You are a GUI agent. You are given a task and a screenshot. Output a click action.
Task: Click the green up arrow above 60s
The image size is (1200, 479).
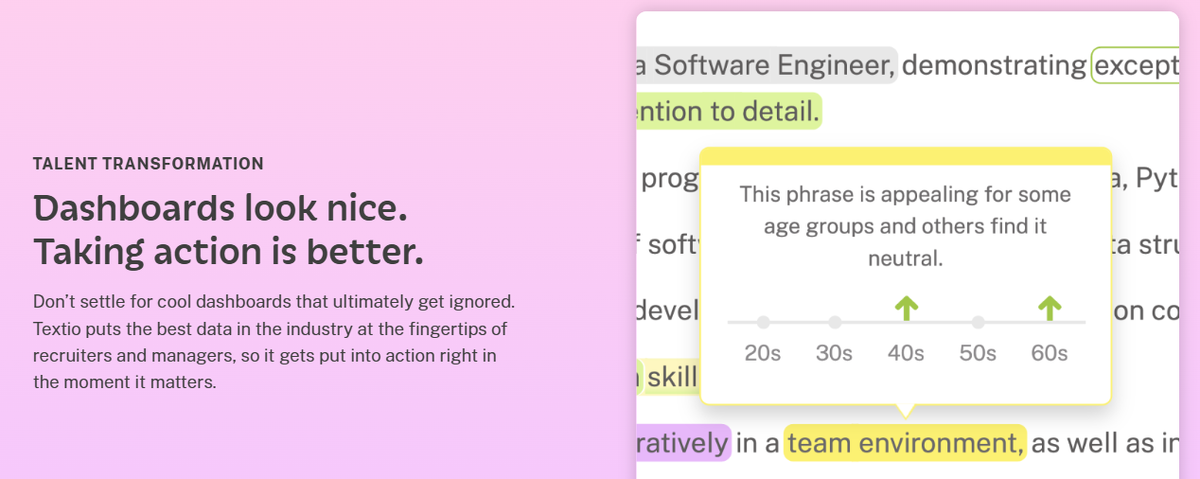pyautogui.click(x=1049, y=309)
